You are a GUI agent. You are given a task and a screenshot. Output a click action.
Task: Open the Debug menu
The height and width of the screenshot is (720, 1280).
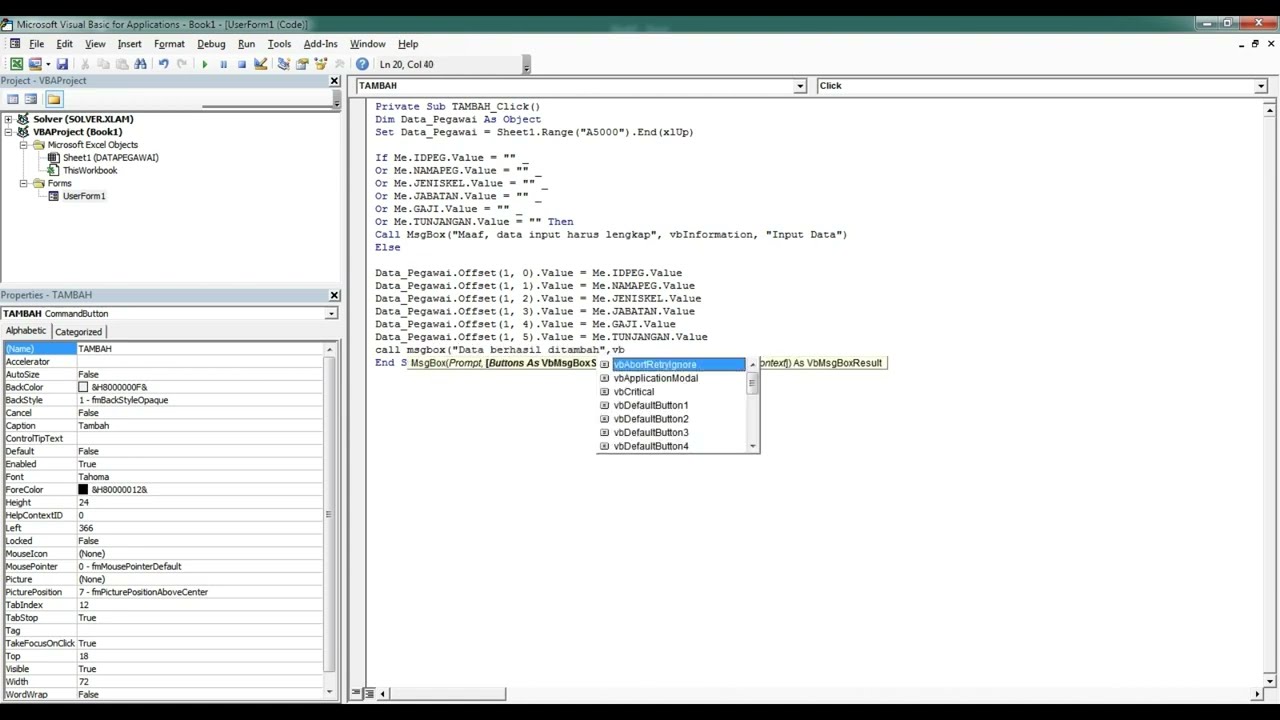tap(211, 44)
